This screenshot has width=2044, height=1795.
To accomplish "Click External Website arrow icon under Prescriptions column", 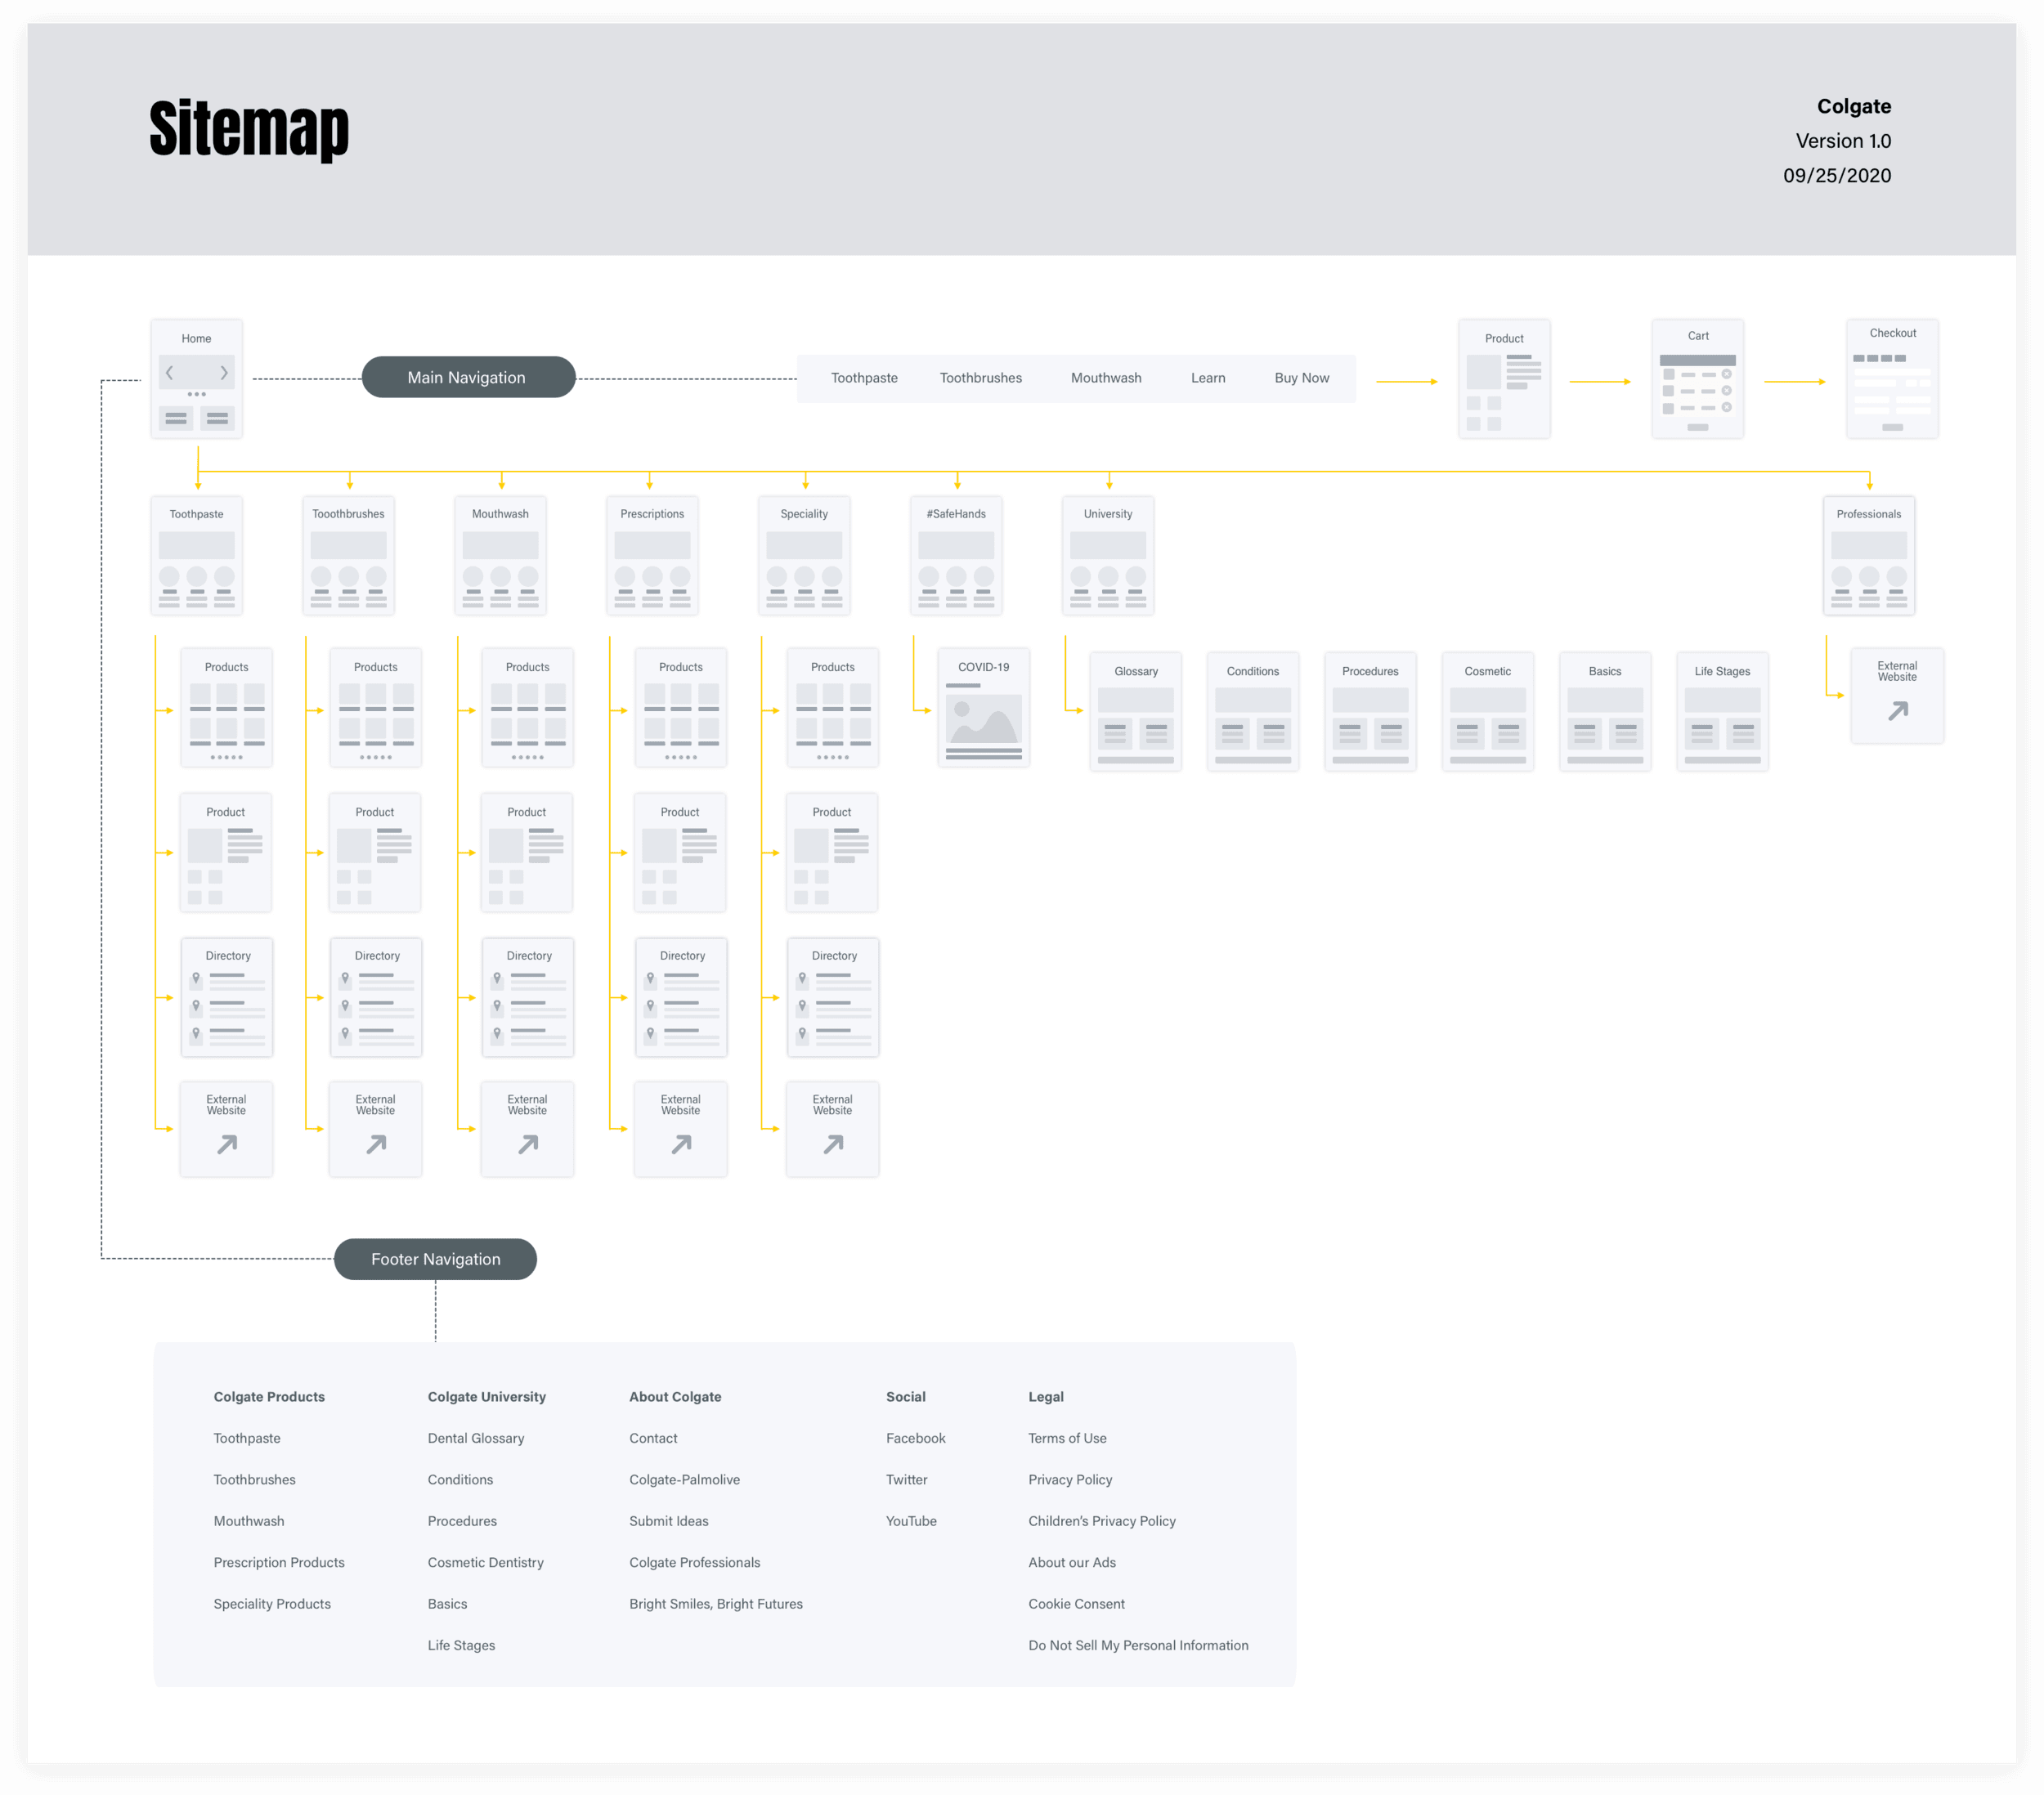I will pyautogui.click(x=681, y=1144).
